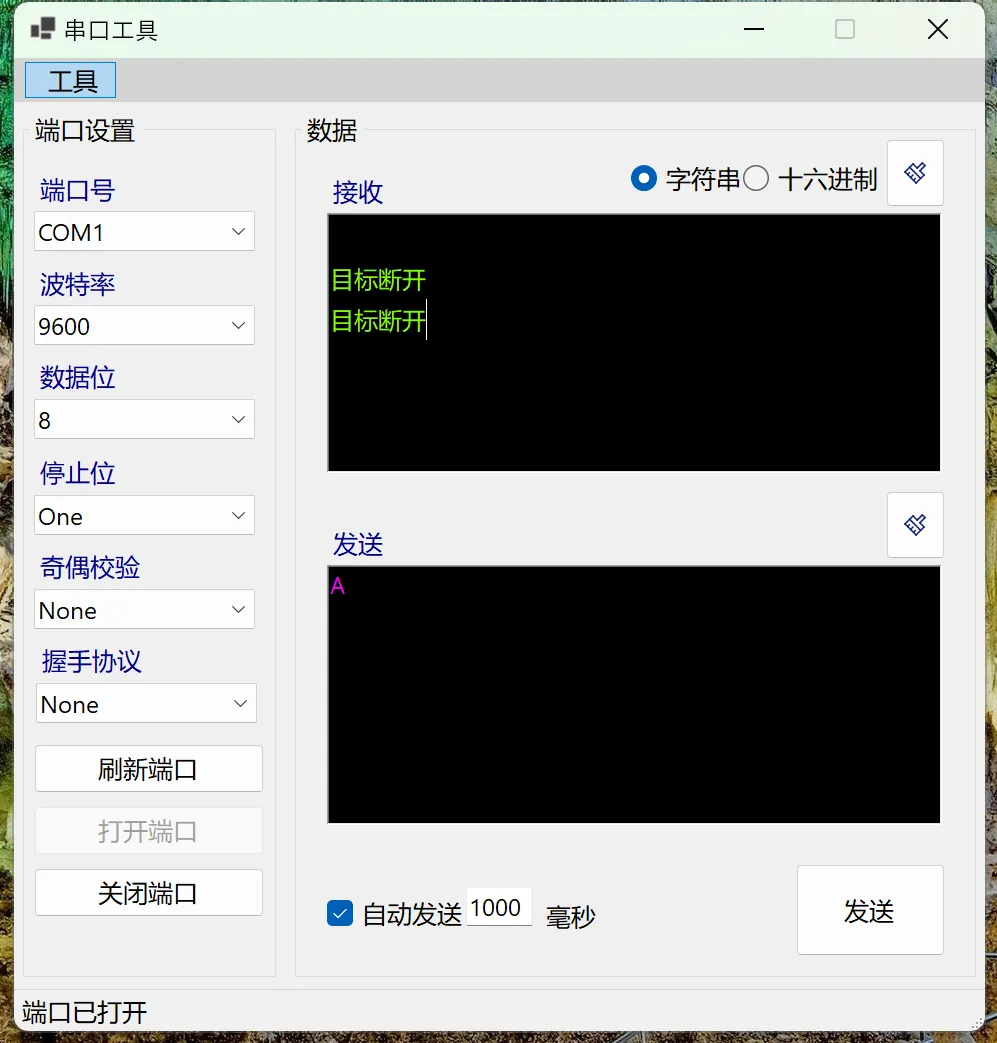Screen dimensions: 997x1043
Task: Open the 停止位 One dropdown
Action: [x=144, y=515]
